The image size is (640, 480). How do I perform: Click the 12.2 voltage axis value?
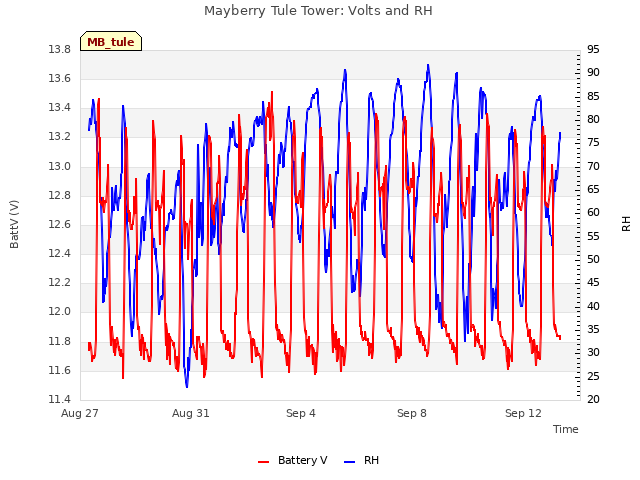pyautogui.click(x=60, y=282)
